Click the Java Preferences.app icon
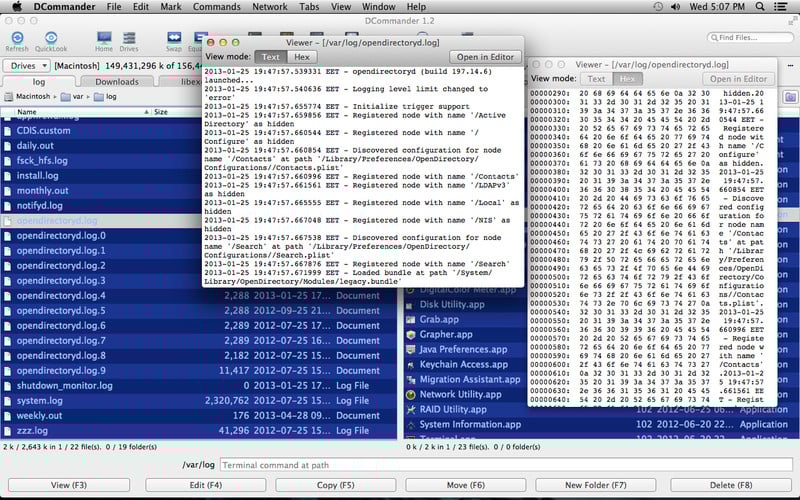800x500 pixels. coord(410,350)
